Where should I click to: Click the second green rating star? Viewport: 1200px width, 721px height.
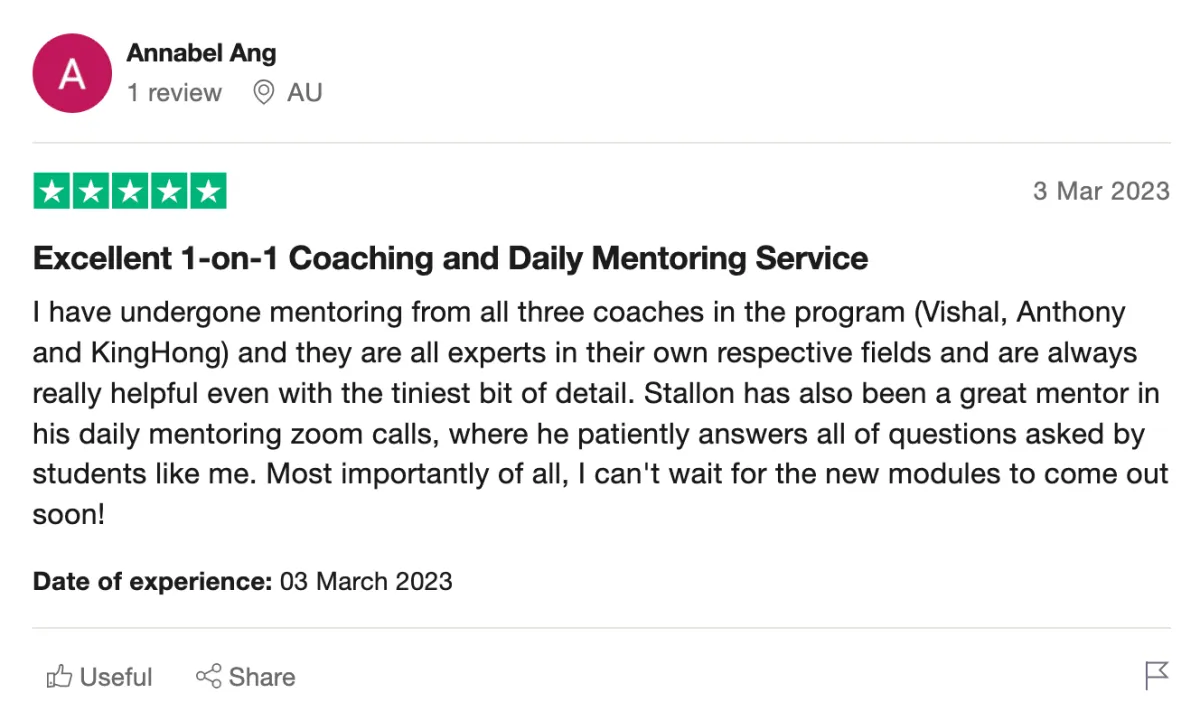(x=91, y=191)
